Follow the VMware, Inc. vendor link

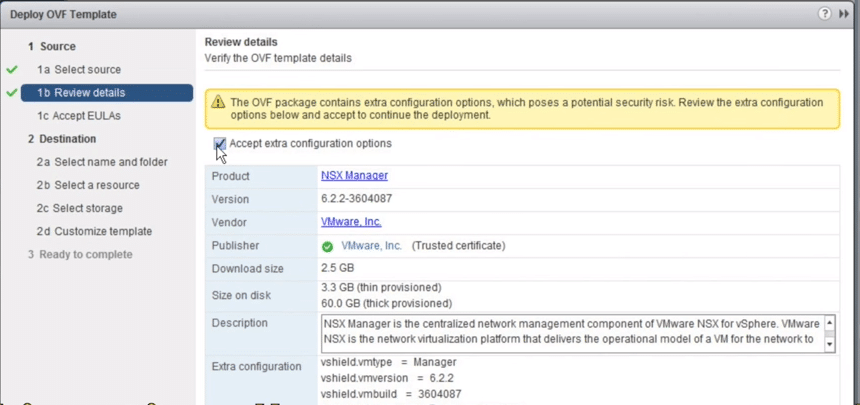point(351,222)
